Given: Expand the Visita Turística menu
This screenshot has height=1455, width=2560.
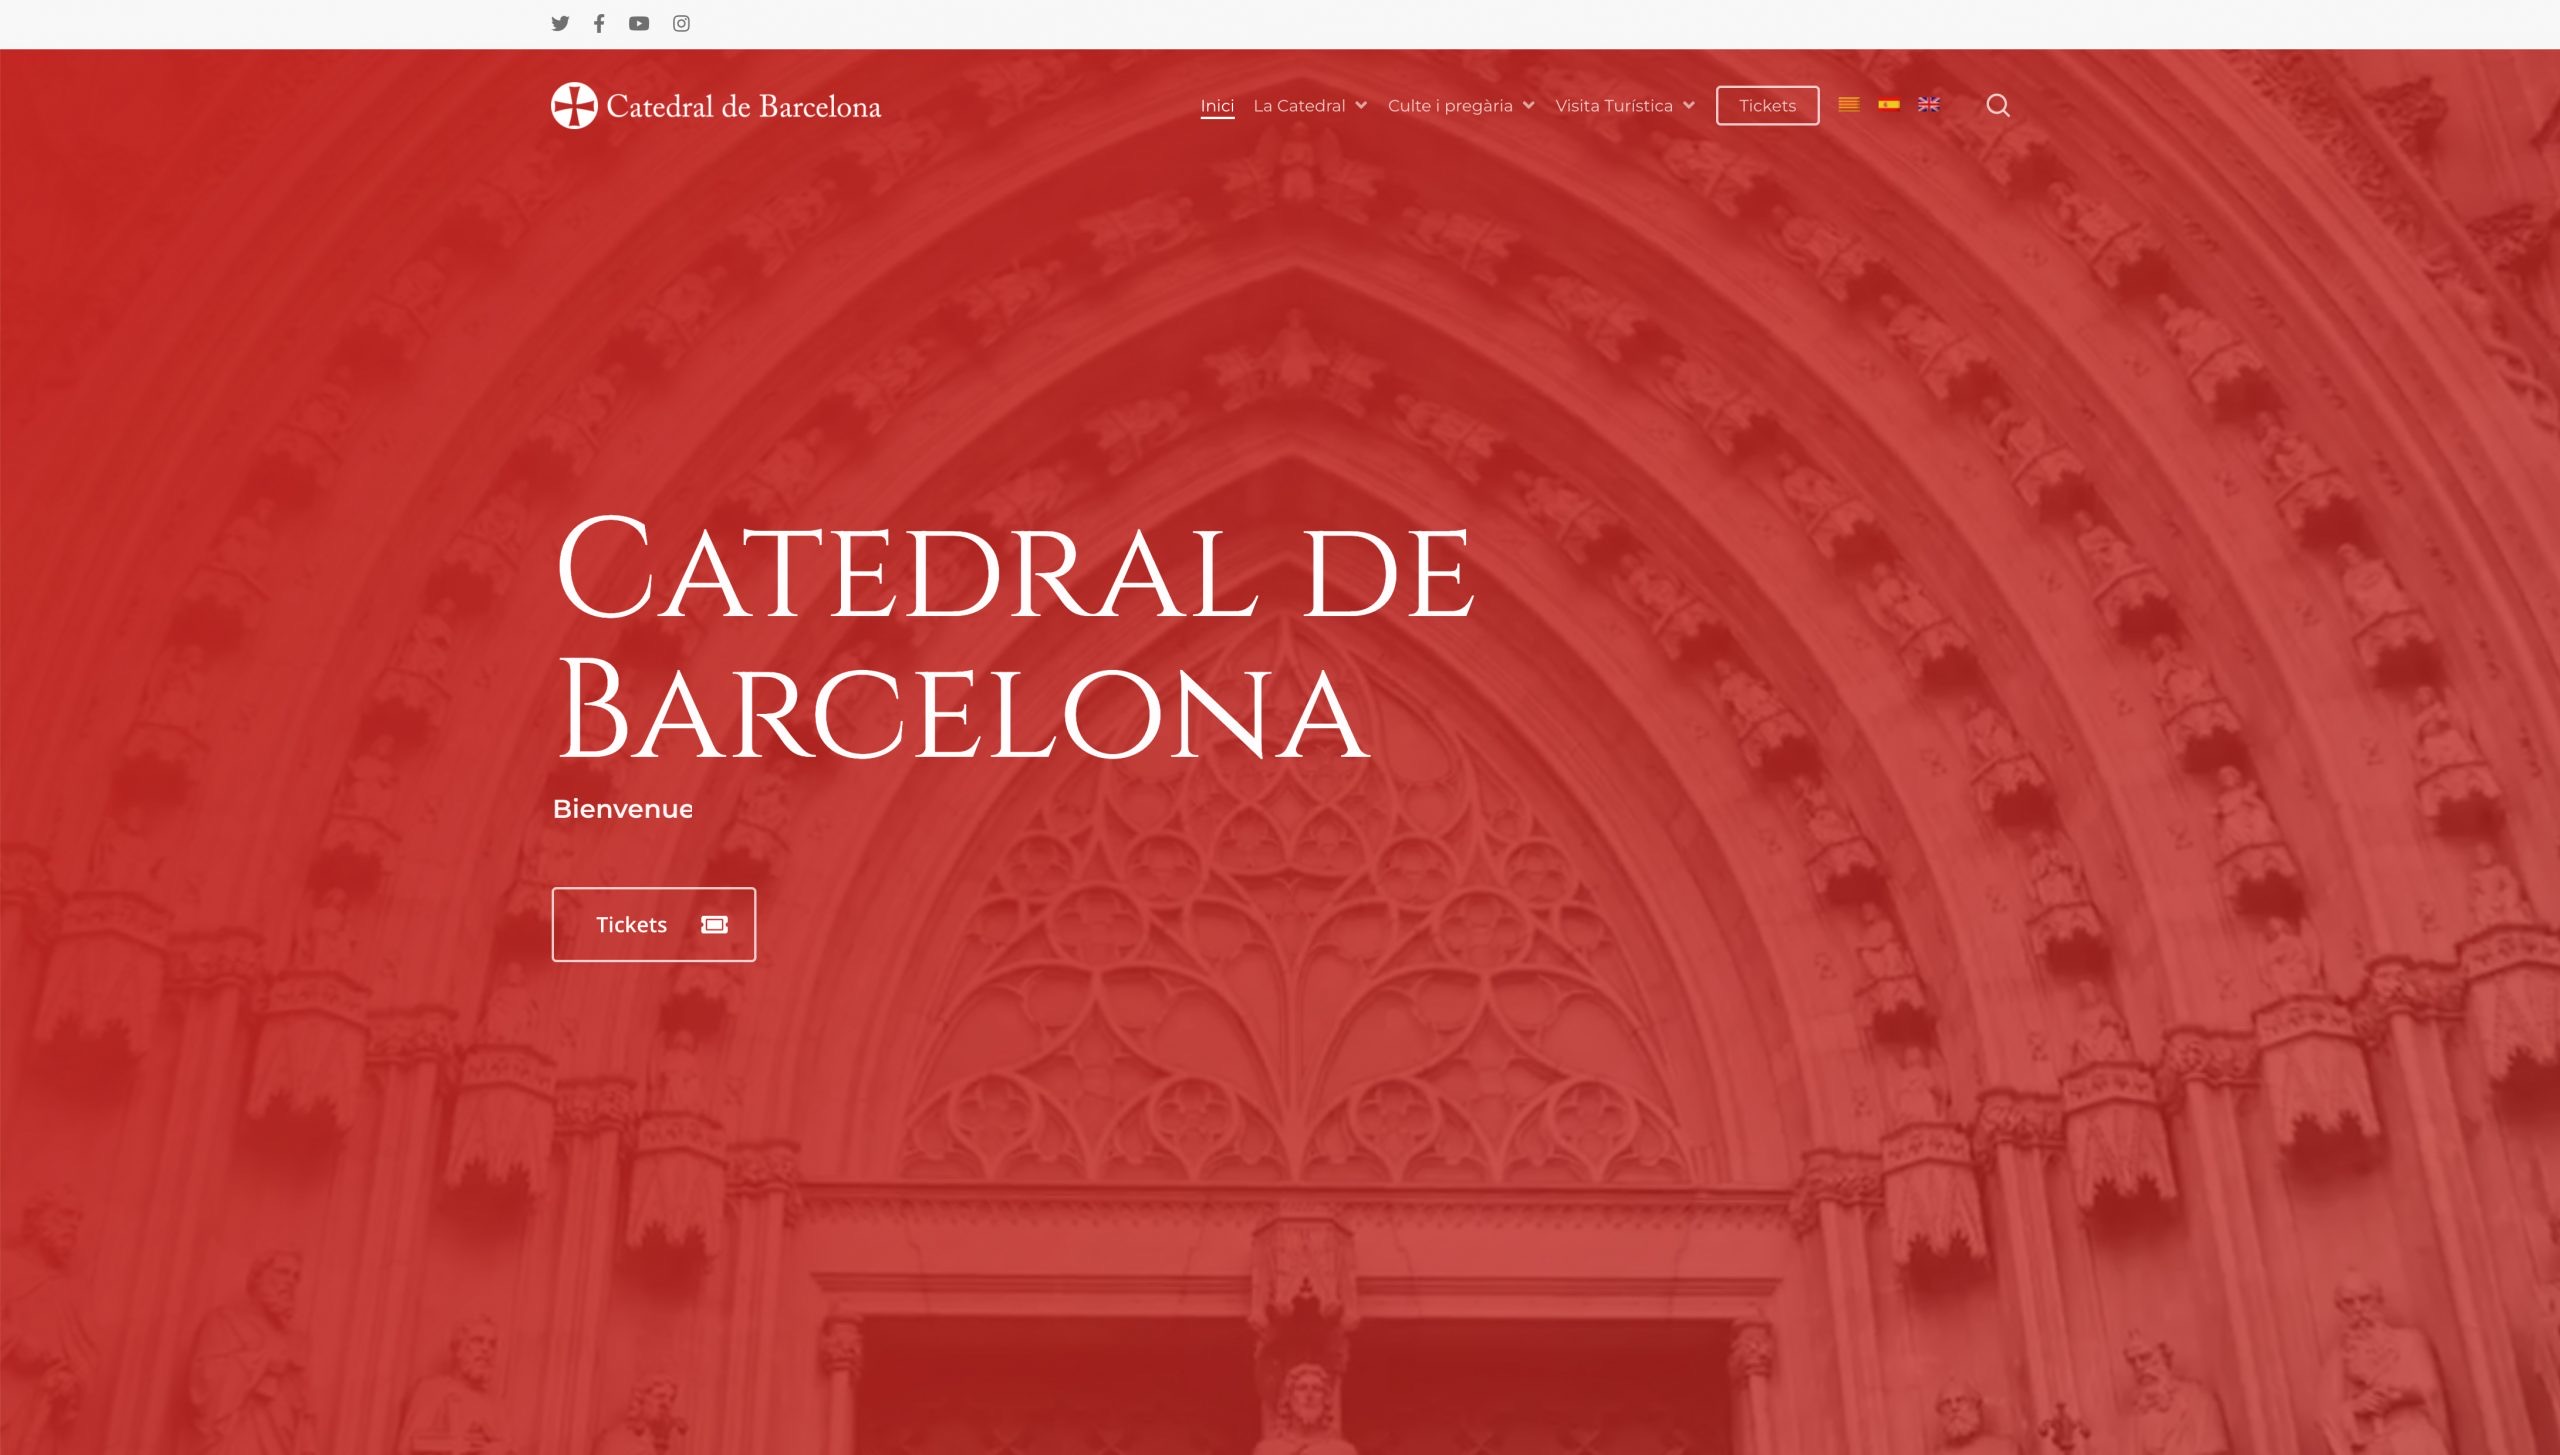Looking at the screenshot, I should 1625,106.
